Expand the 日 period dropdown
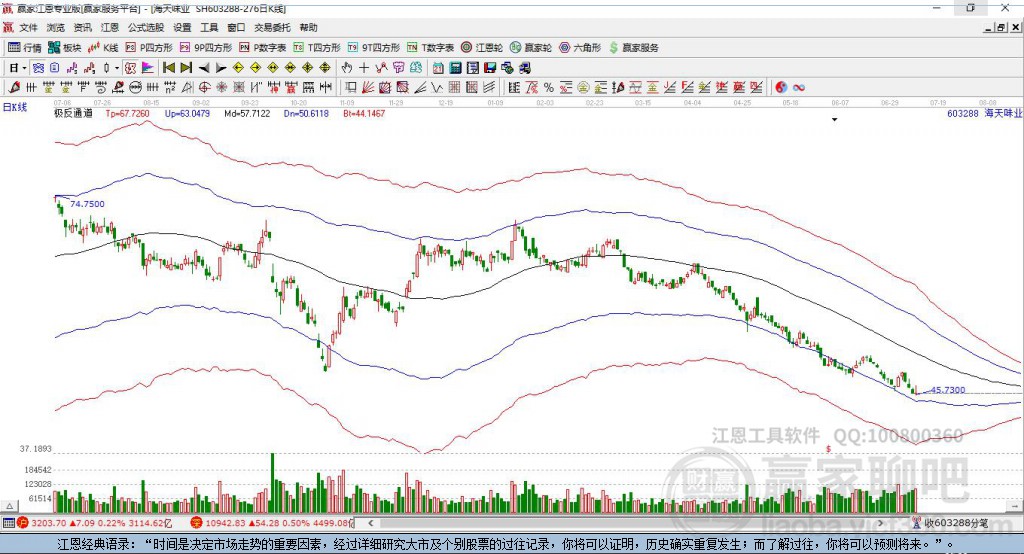1024x554 pixels. (x=24, y=68)
